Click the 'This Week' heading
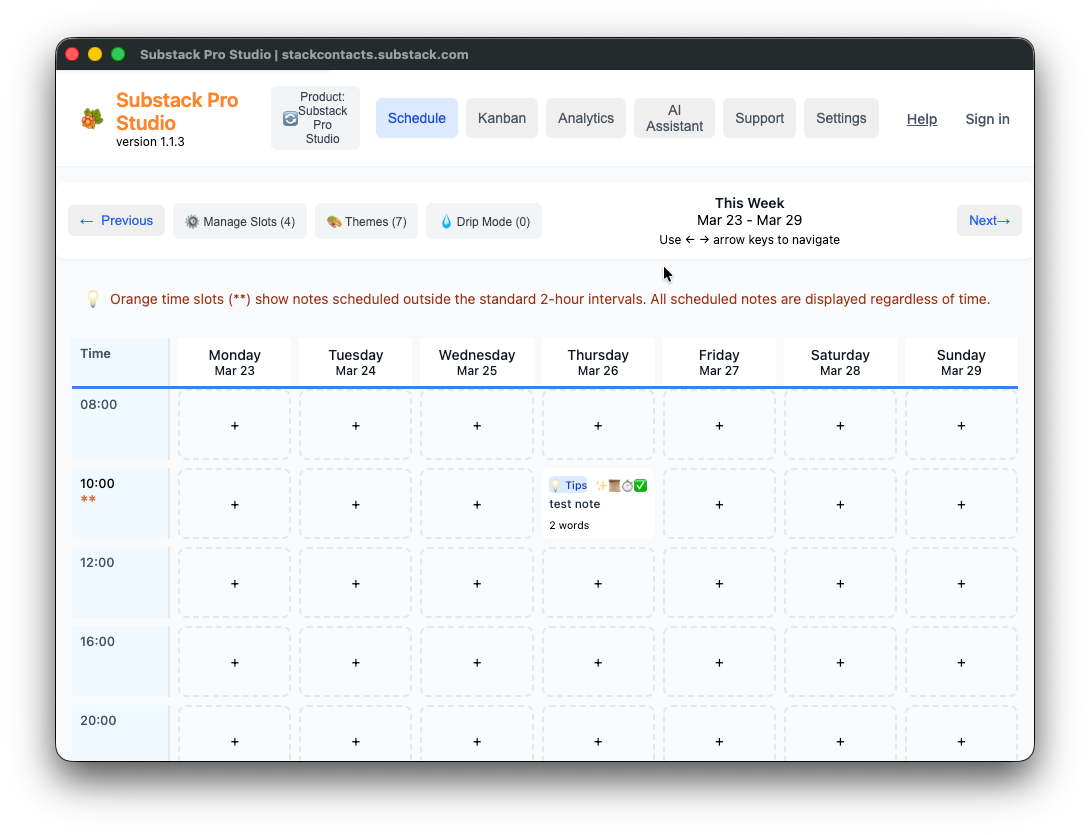The image size is (1090, 835). click(749, 203)
